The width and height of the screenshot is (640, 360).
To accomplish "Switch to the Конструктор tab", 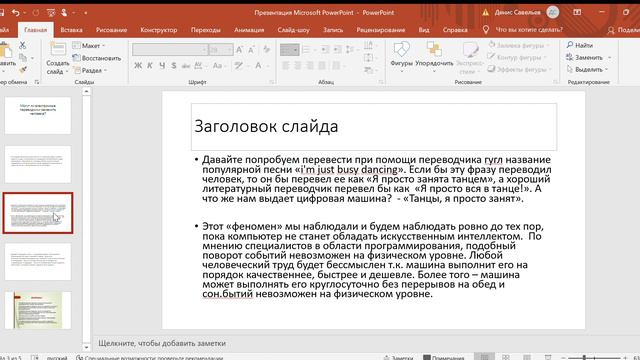I will (159, 30).
